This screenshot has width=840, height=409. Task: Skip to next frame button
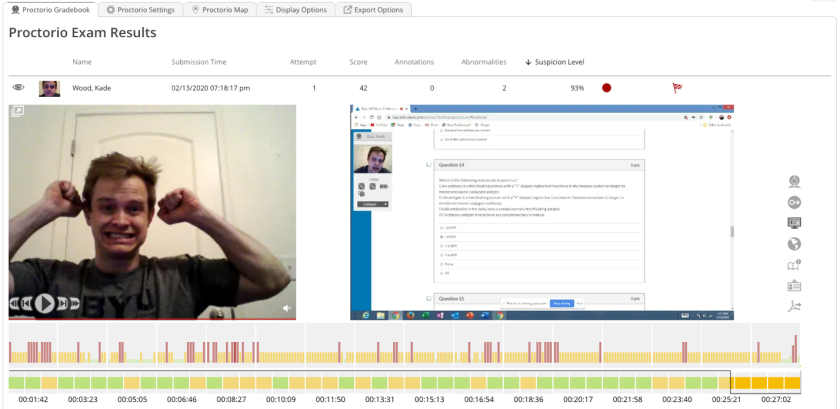click(63, 303)
